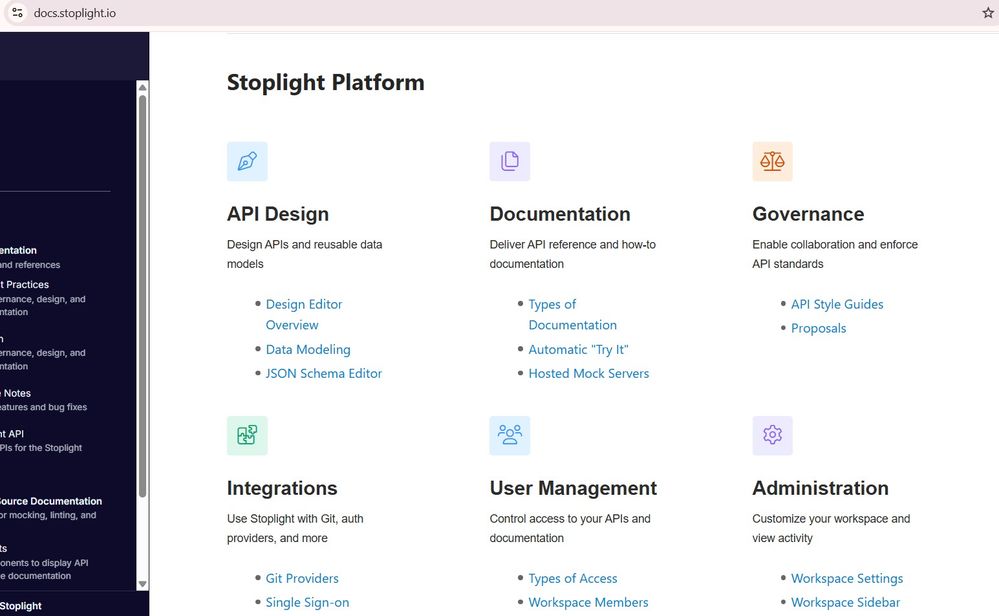Screen dimensions: 999x616
Task: Select the Proposals link under Governance
Action: tap(818, 328)
